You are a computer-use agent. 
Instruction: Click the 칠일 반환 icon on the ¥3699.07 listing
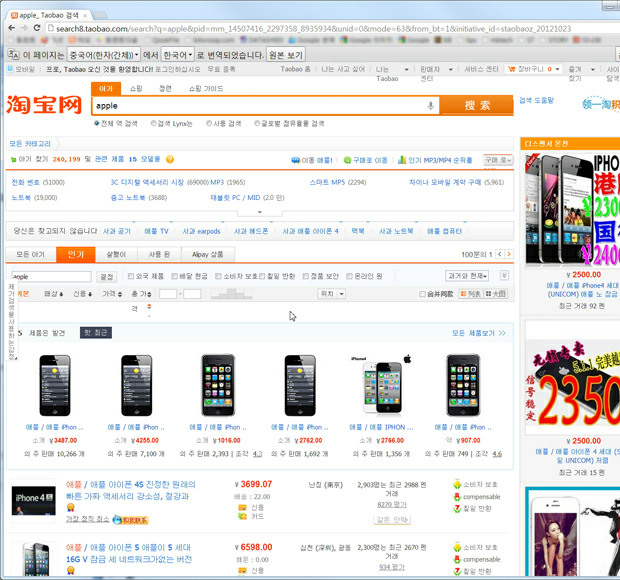tap(457, 508)
